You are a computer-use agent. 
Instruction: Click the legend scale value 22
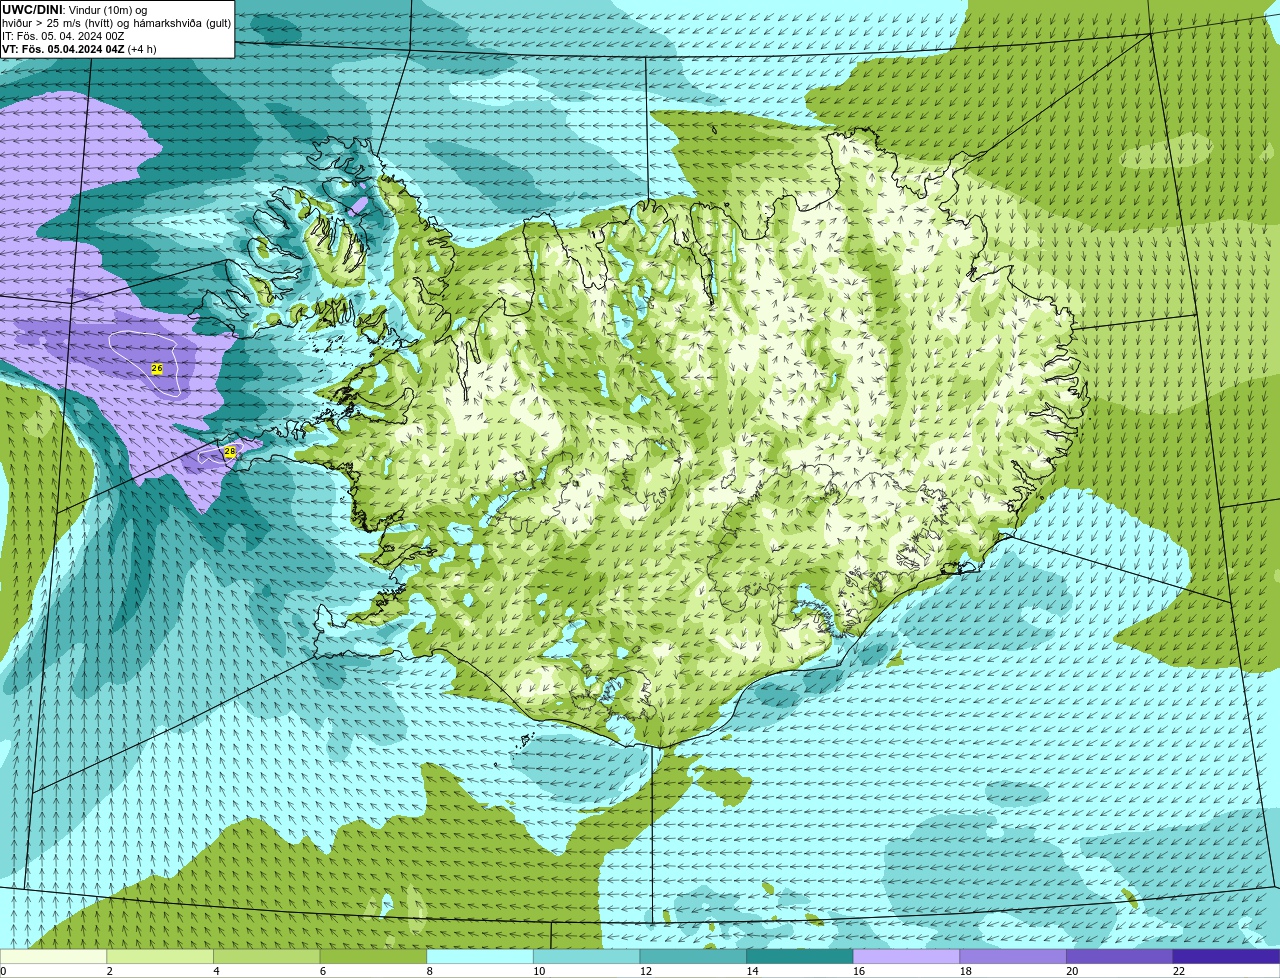pos(1179,971)
